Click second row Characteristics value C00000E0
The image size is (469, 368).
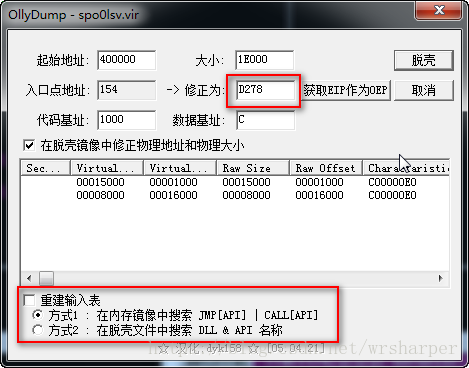(392, 195)
